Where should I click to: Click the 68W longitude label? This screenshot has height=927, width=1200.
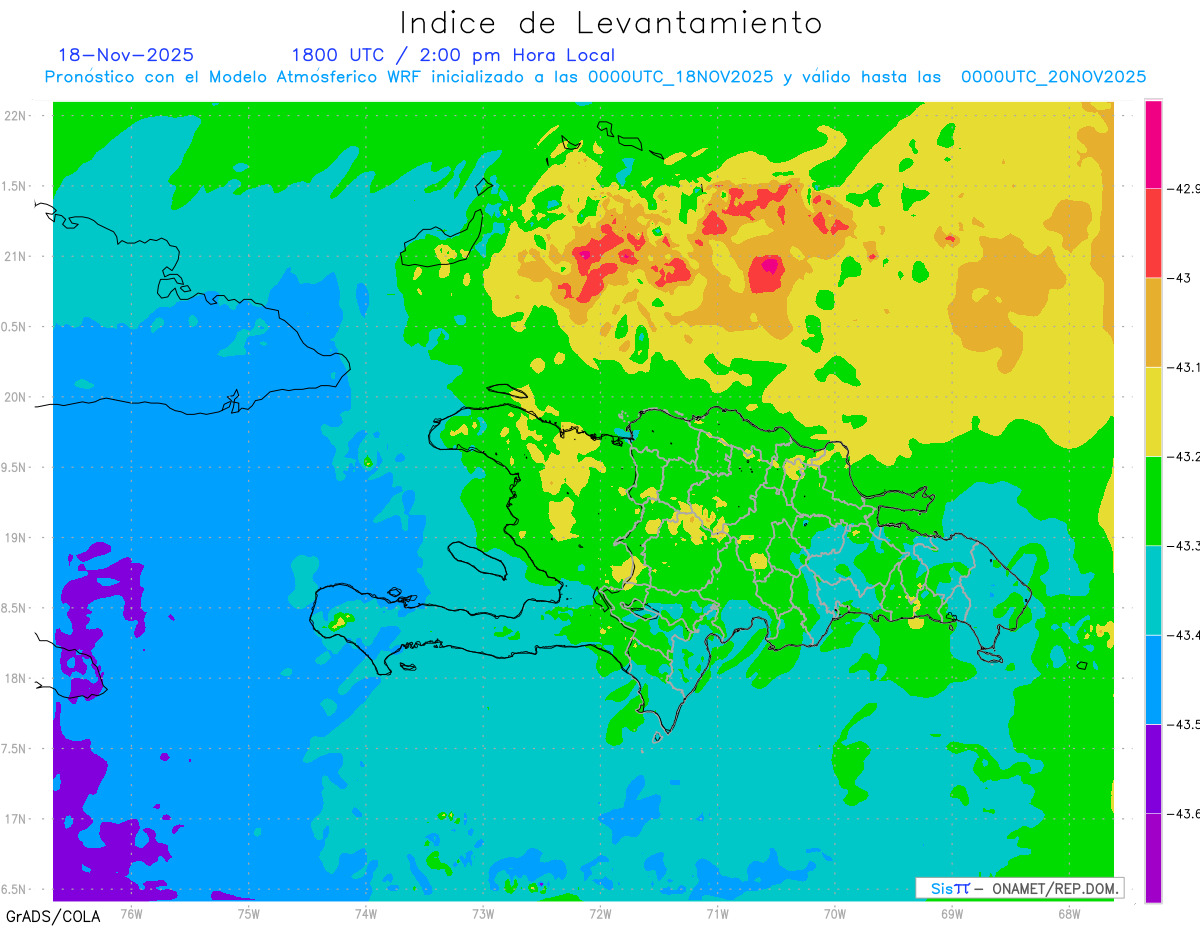point(1069,912)
